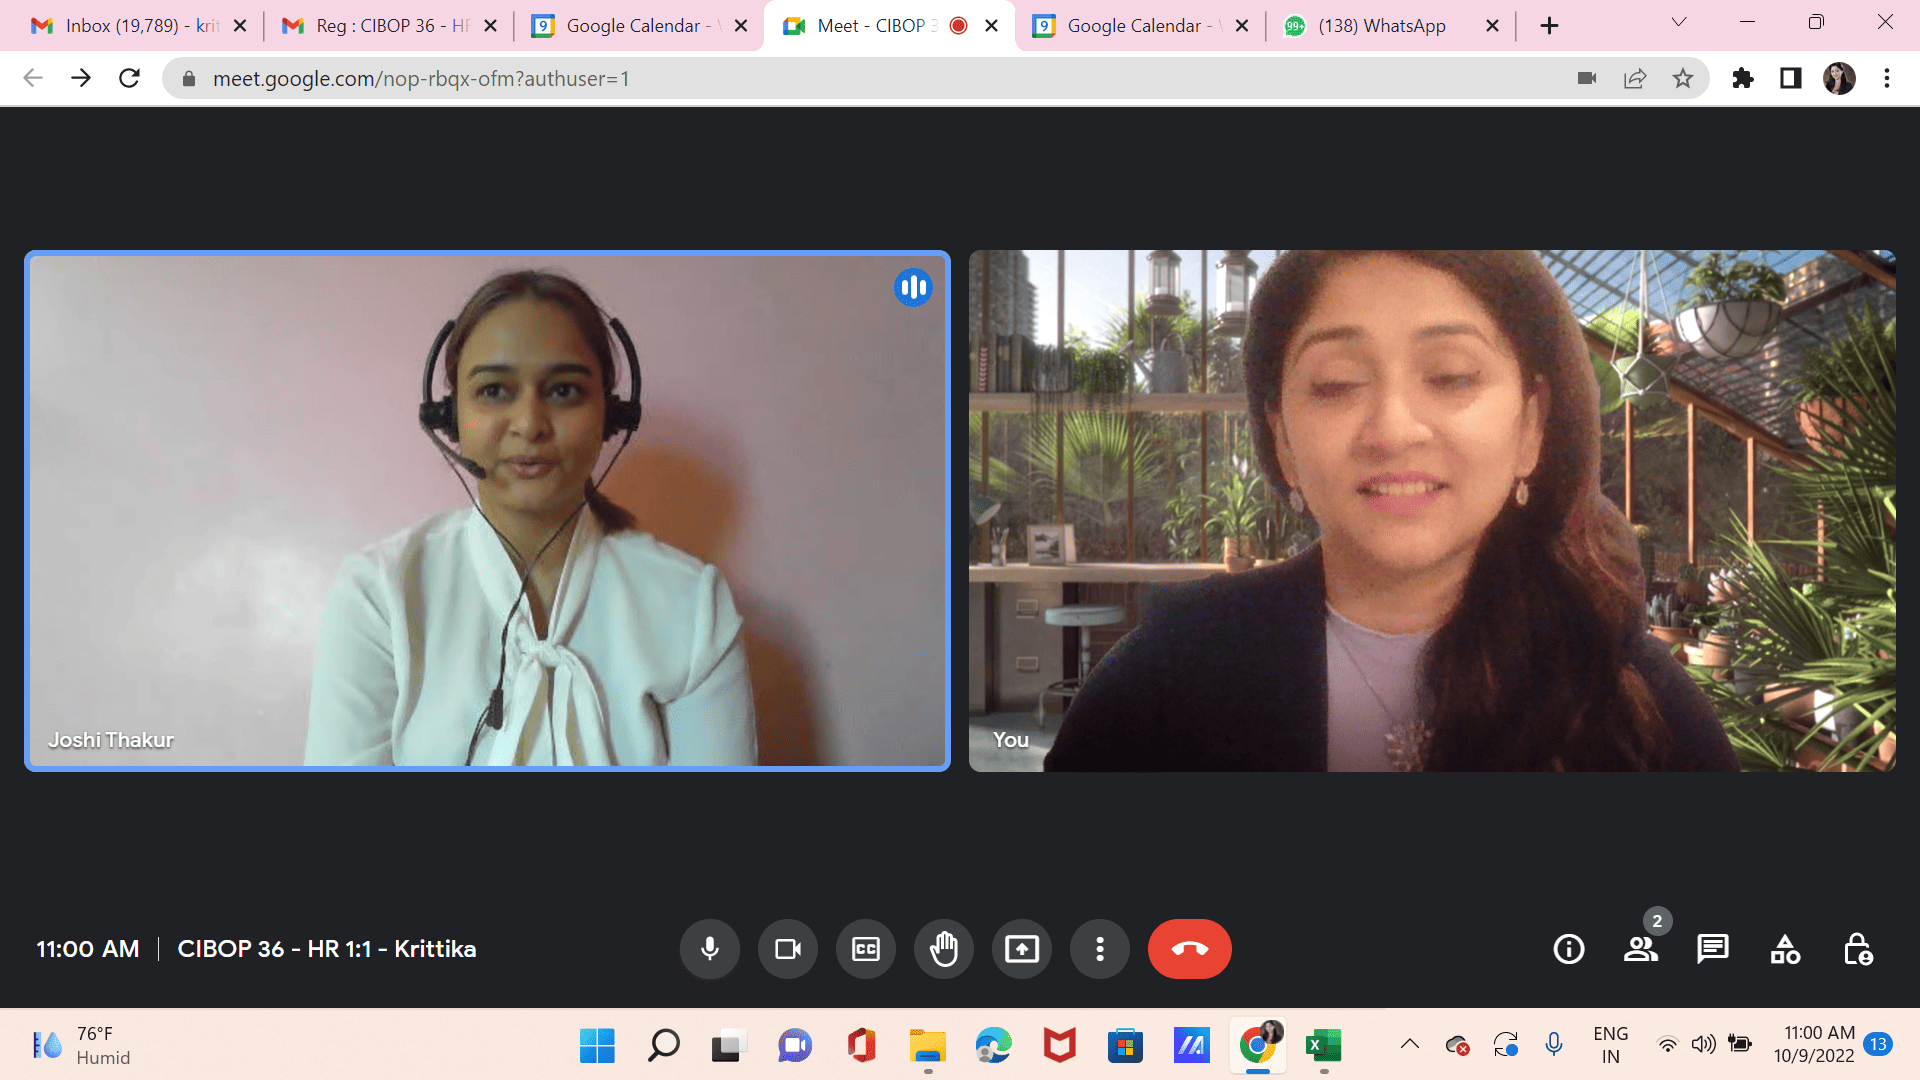Leave the call with red hang-up button

1190,949
